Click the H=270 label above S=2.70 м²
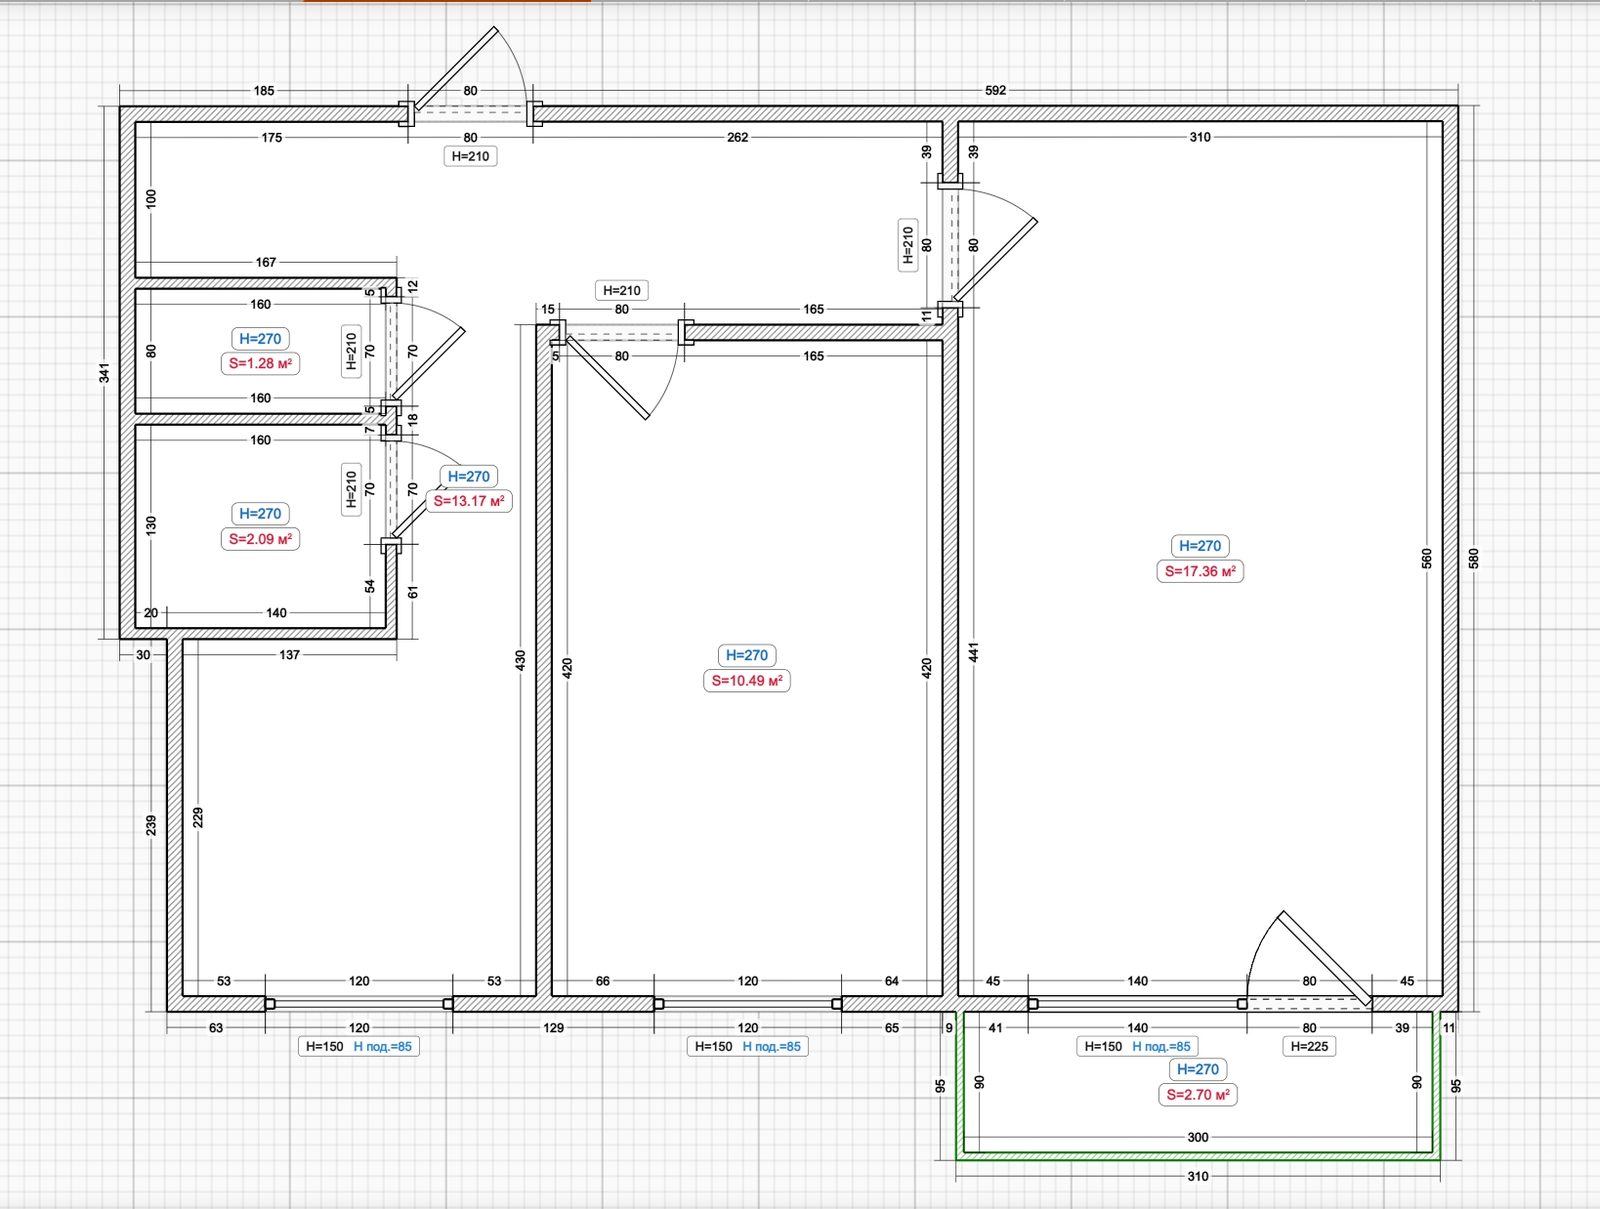This screenshot has height=1209, width=1600. pos(1198,1070)
